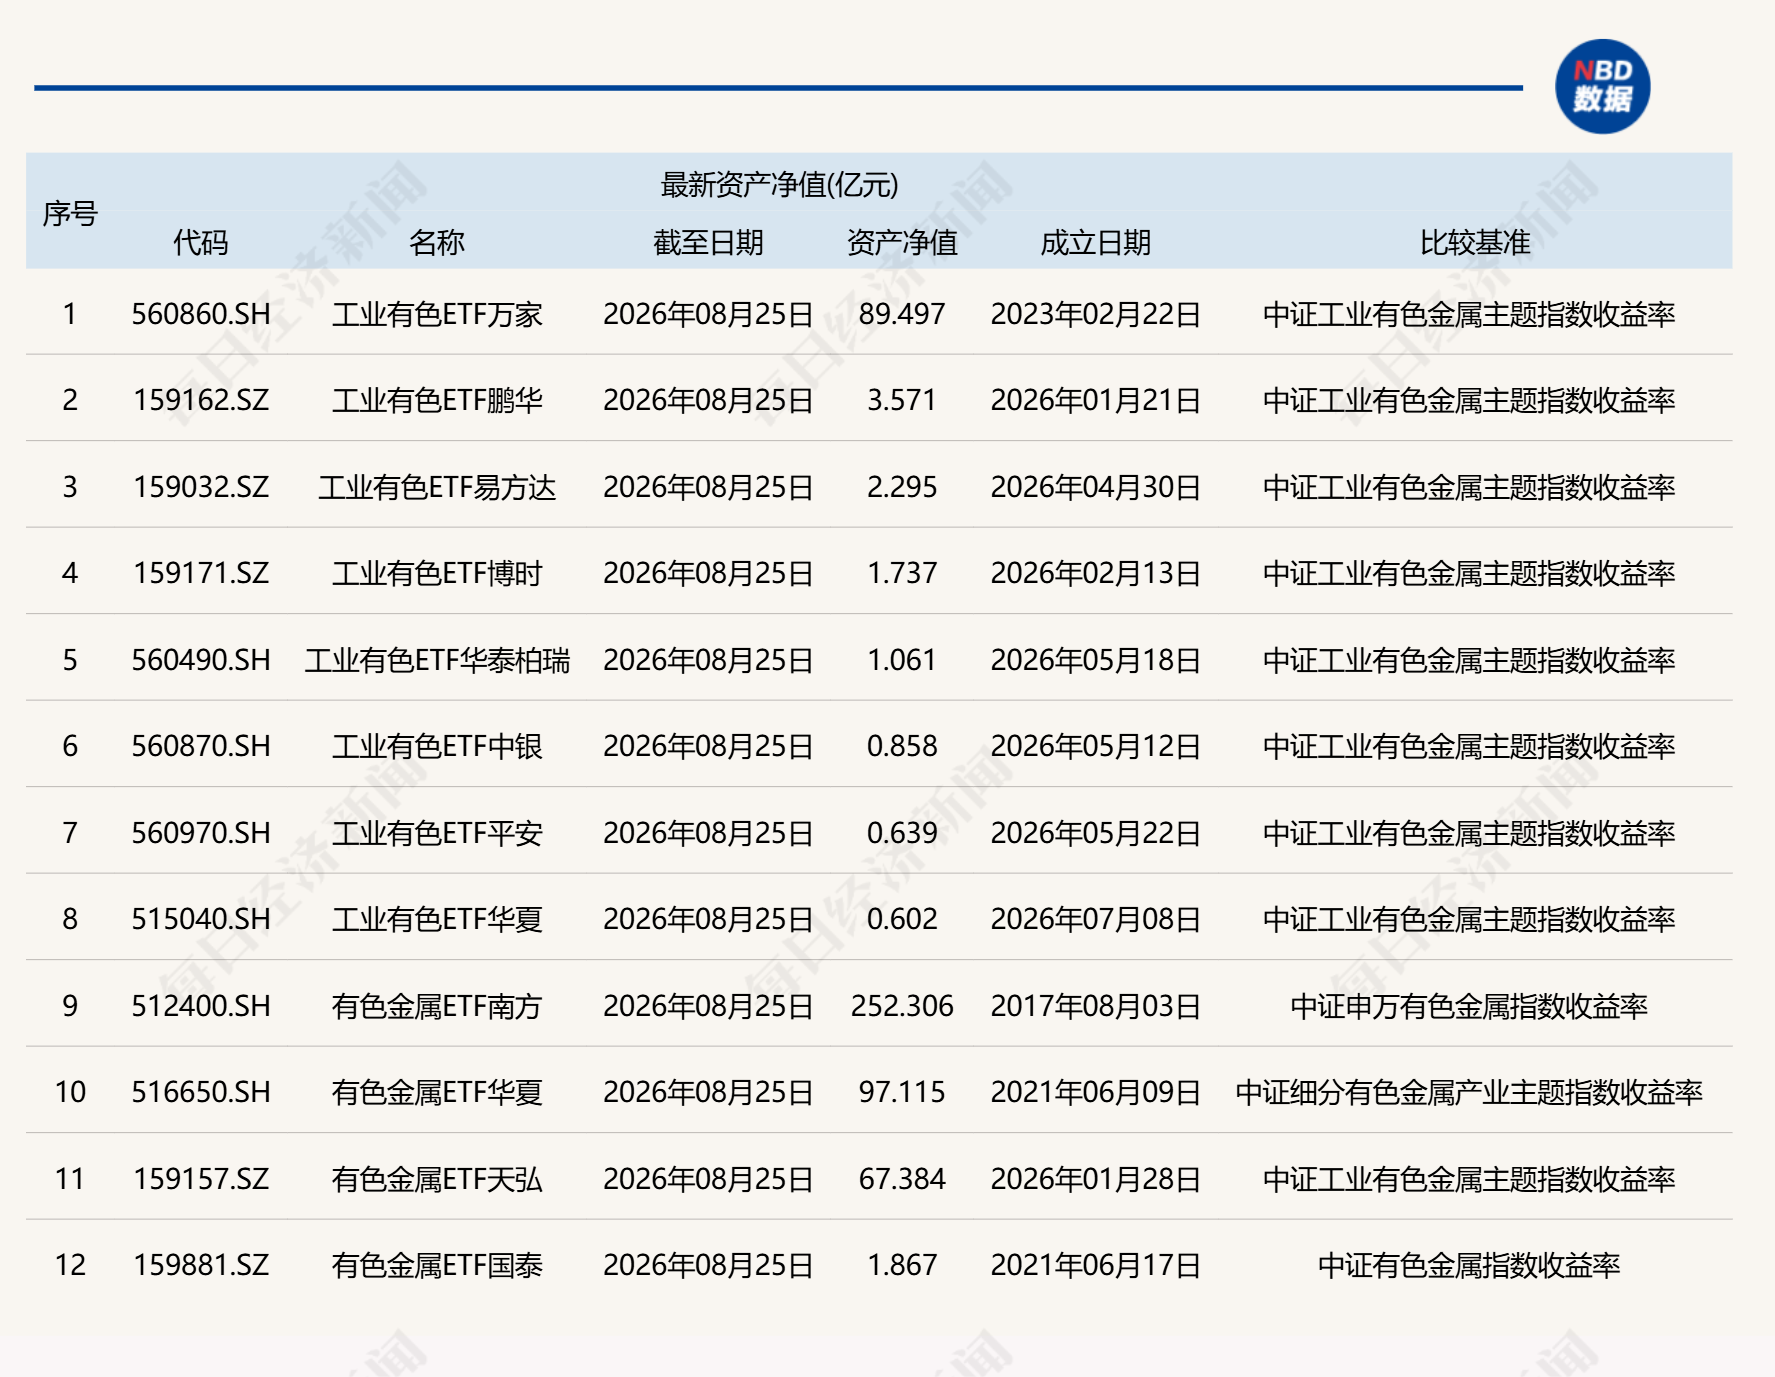Select fund name 工业有色ETF中银
This screenshot has height=1377, width=1775.
(x=437, y=746)
